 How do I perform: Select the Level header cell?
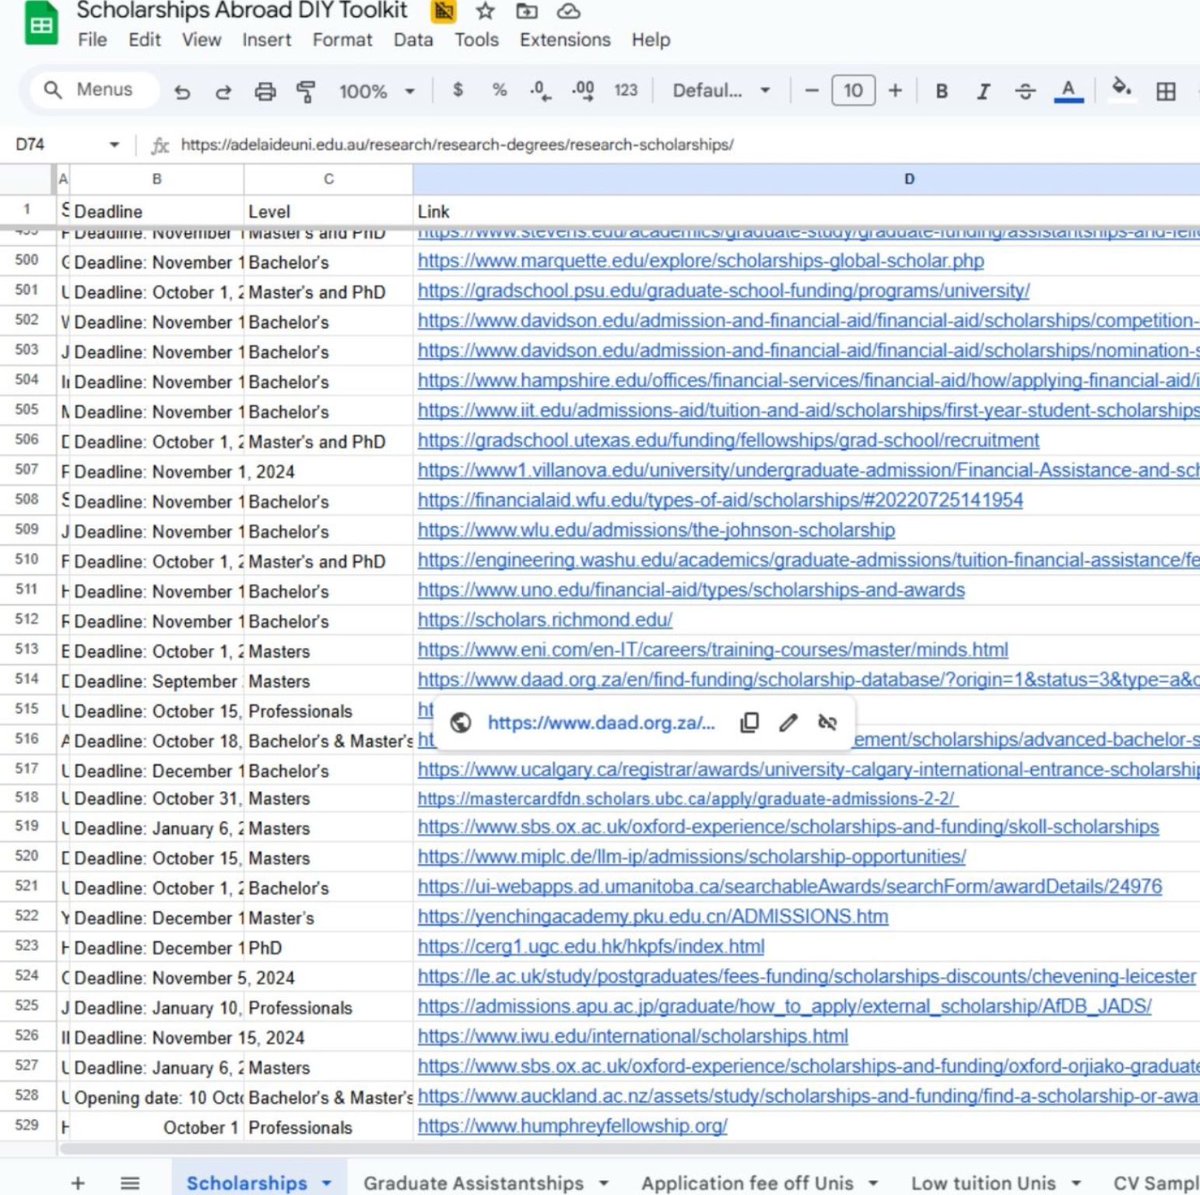click(x=328, y=211)
